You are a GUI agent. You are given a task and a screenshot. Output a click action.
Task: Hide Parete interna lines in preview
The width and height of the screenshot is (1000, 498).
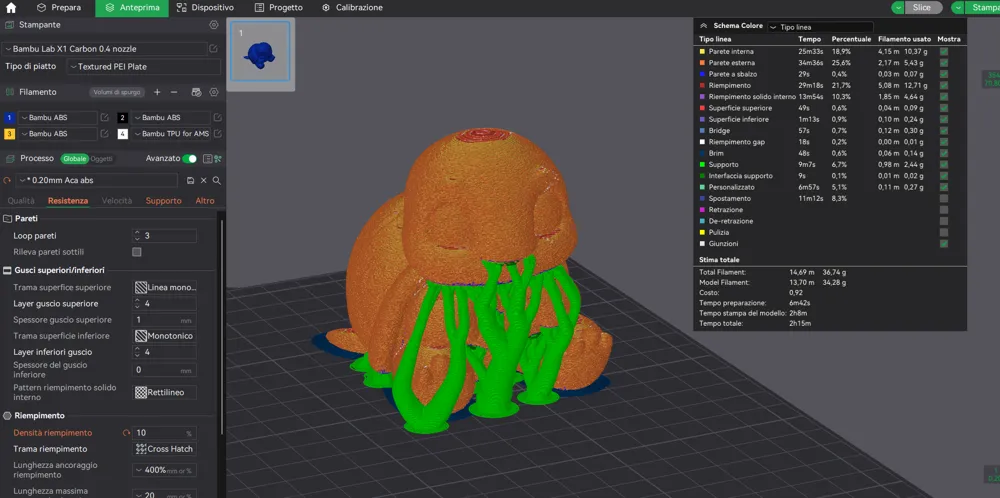click(x=944, y=52)
